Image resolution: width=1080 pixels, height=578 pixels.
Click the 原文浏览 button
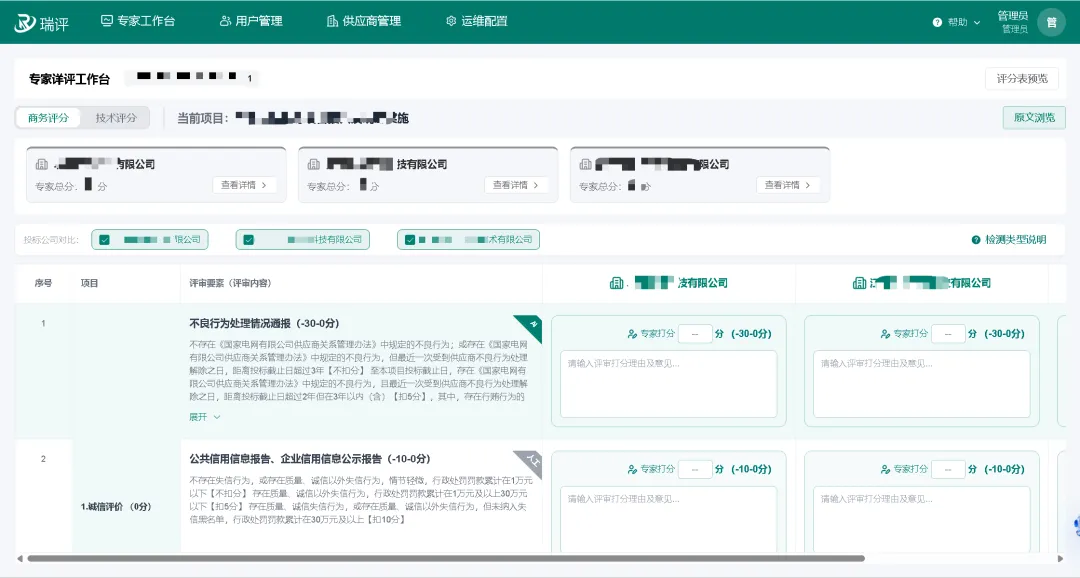1034,118
